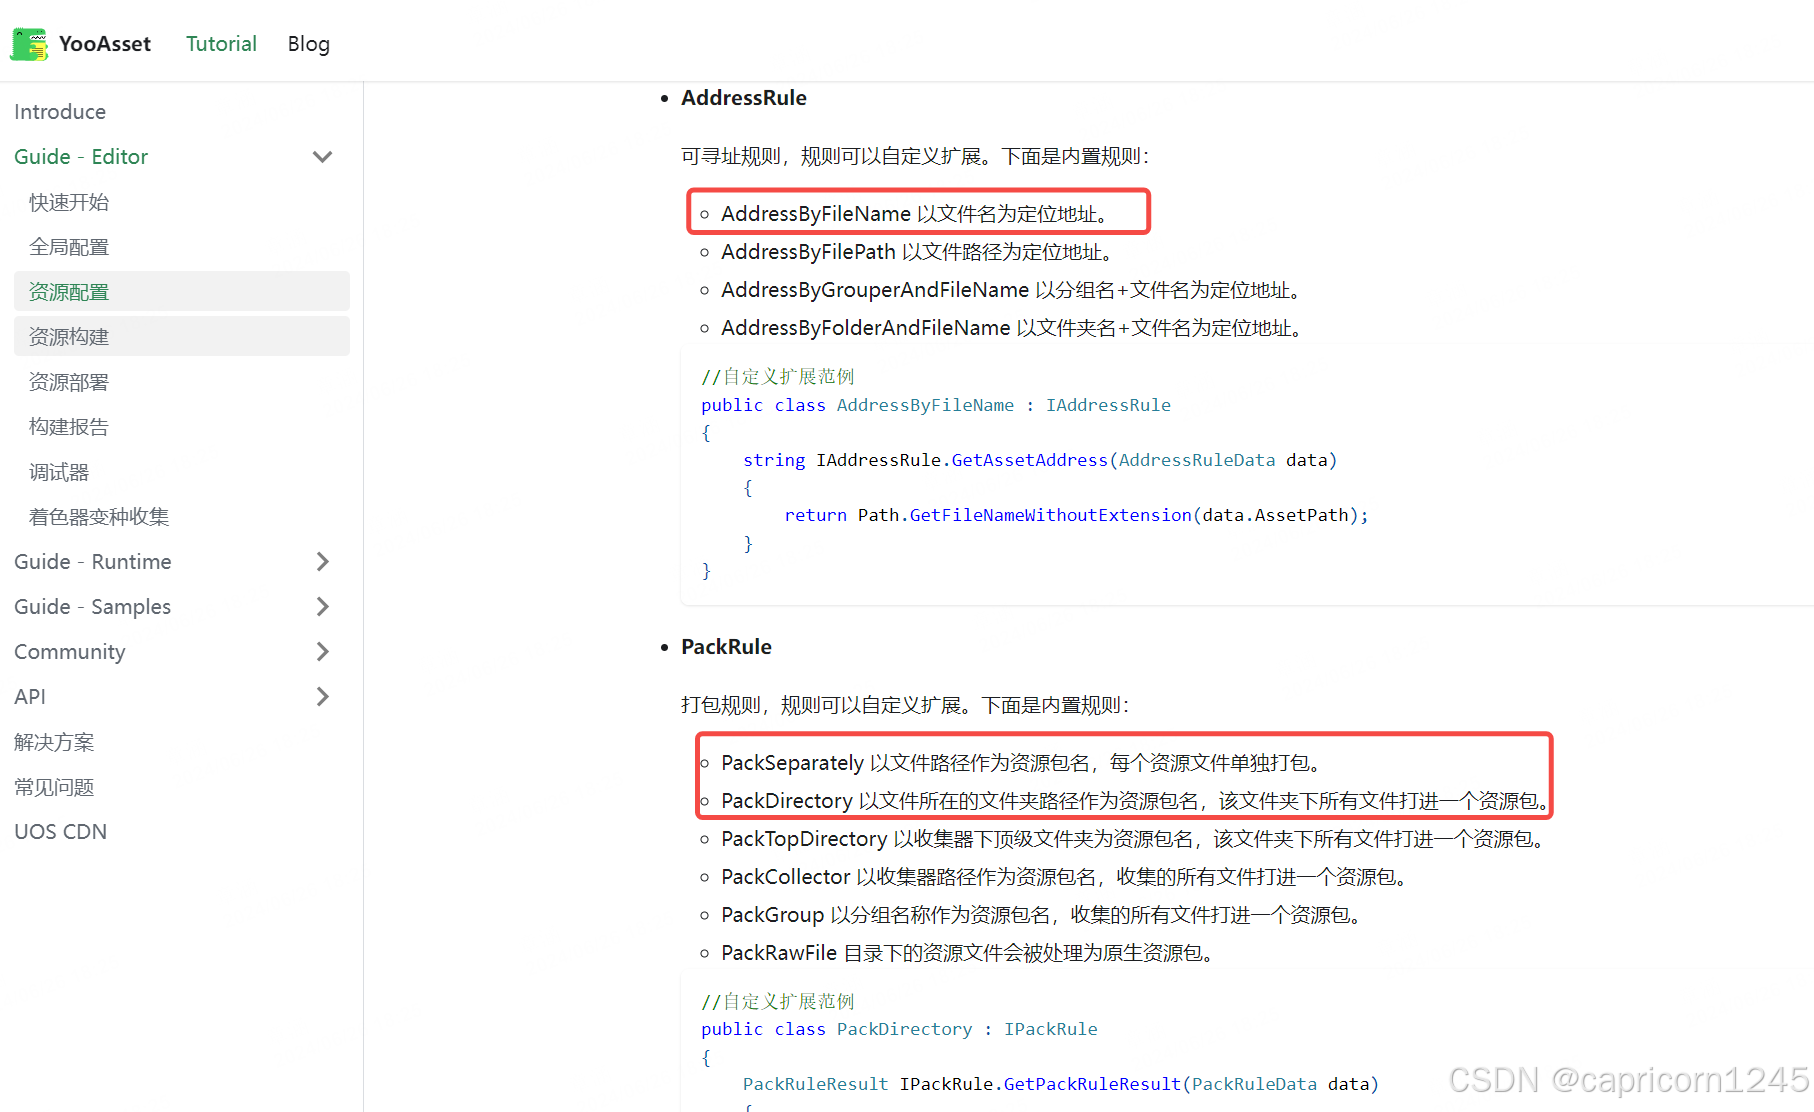
Task: Select the Guide - Samples sidebar category
Action: [x=92, y=607]
